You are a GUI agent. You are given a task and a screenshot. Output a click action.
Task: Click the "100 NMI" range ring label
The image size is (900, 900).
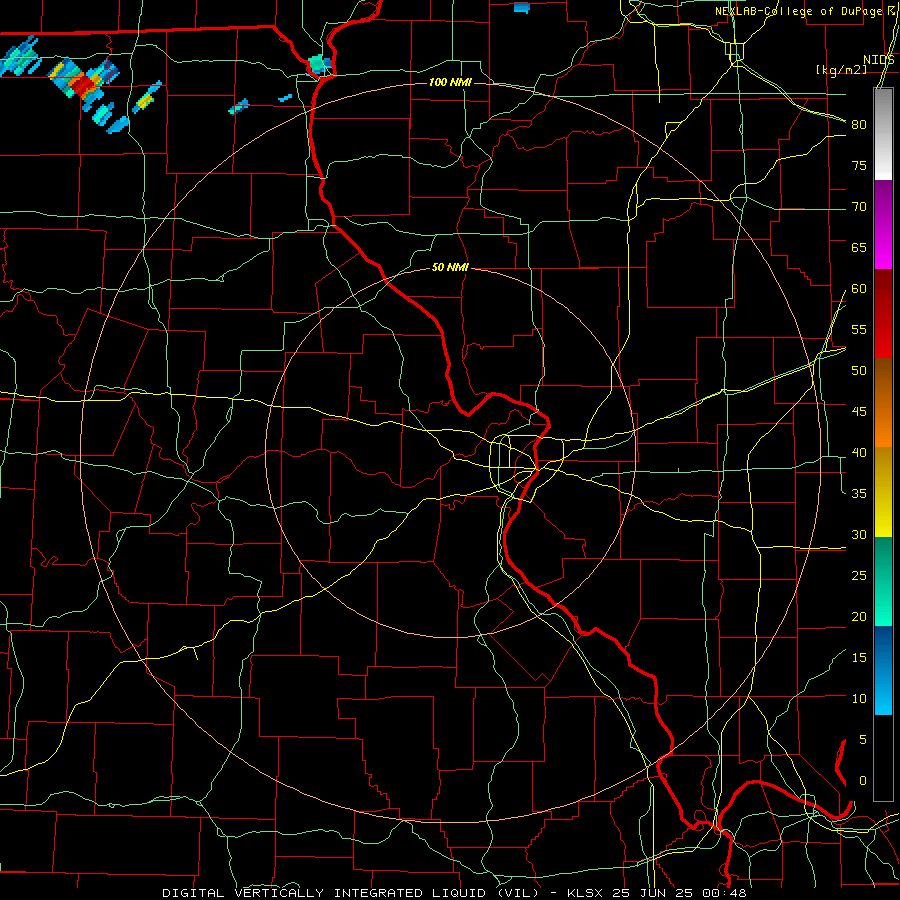pos(450,82)
